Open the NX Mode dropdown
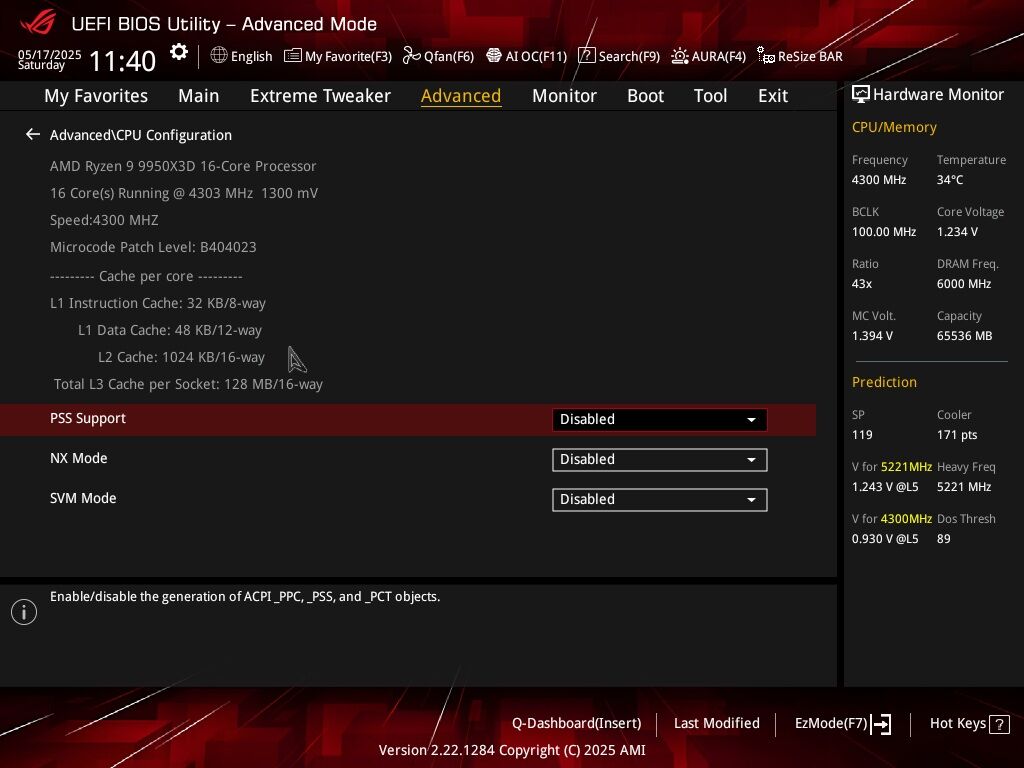1024x768 pixels. pos(660,460)
